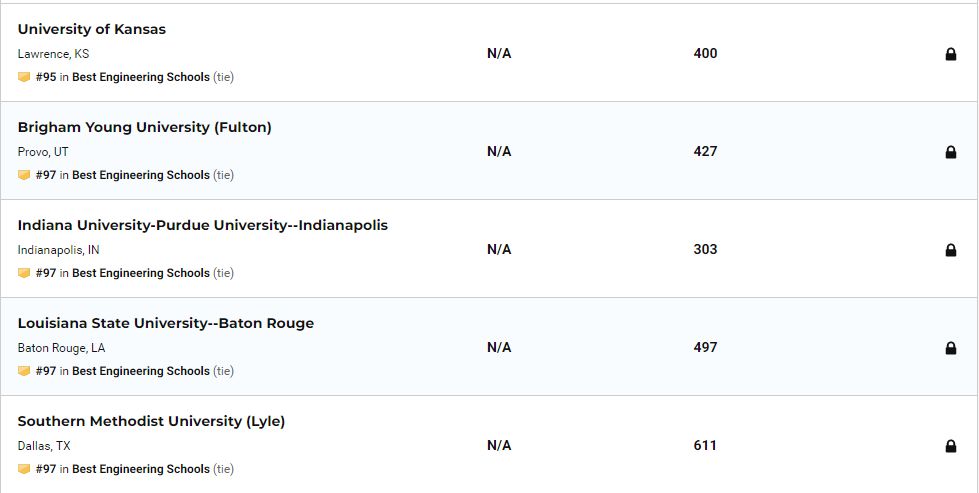Screen dimensions: 979x493
Task: Click the lock icon for Southern Methodist University
Action: tap(950, 446)
